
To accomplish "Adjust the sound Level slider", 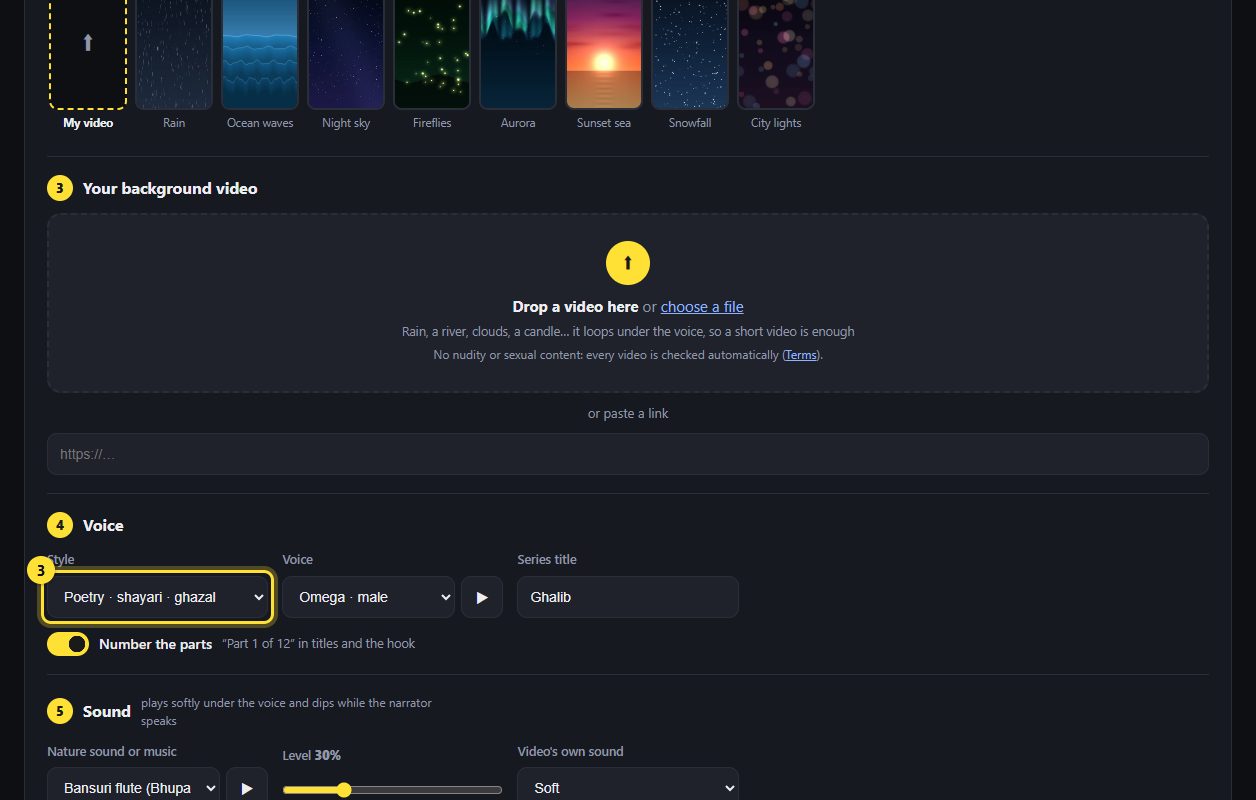I will click(x=392, y=790).
